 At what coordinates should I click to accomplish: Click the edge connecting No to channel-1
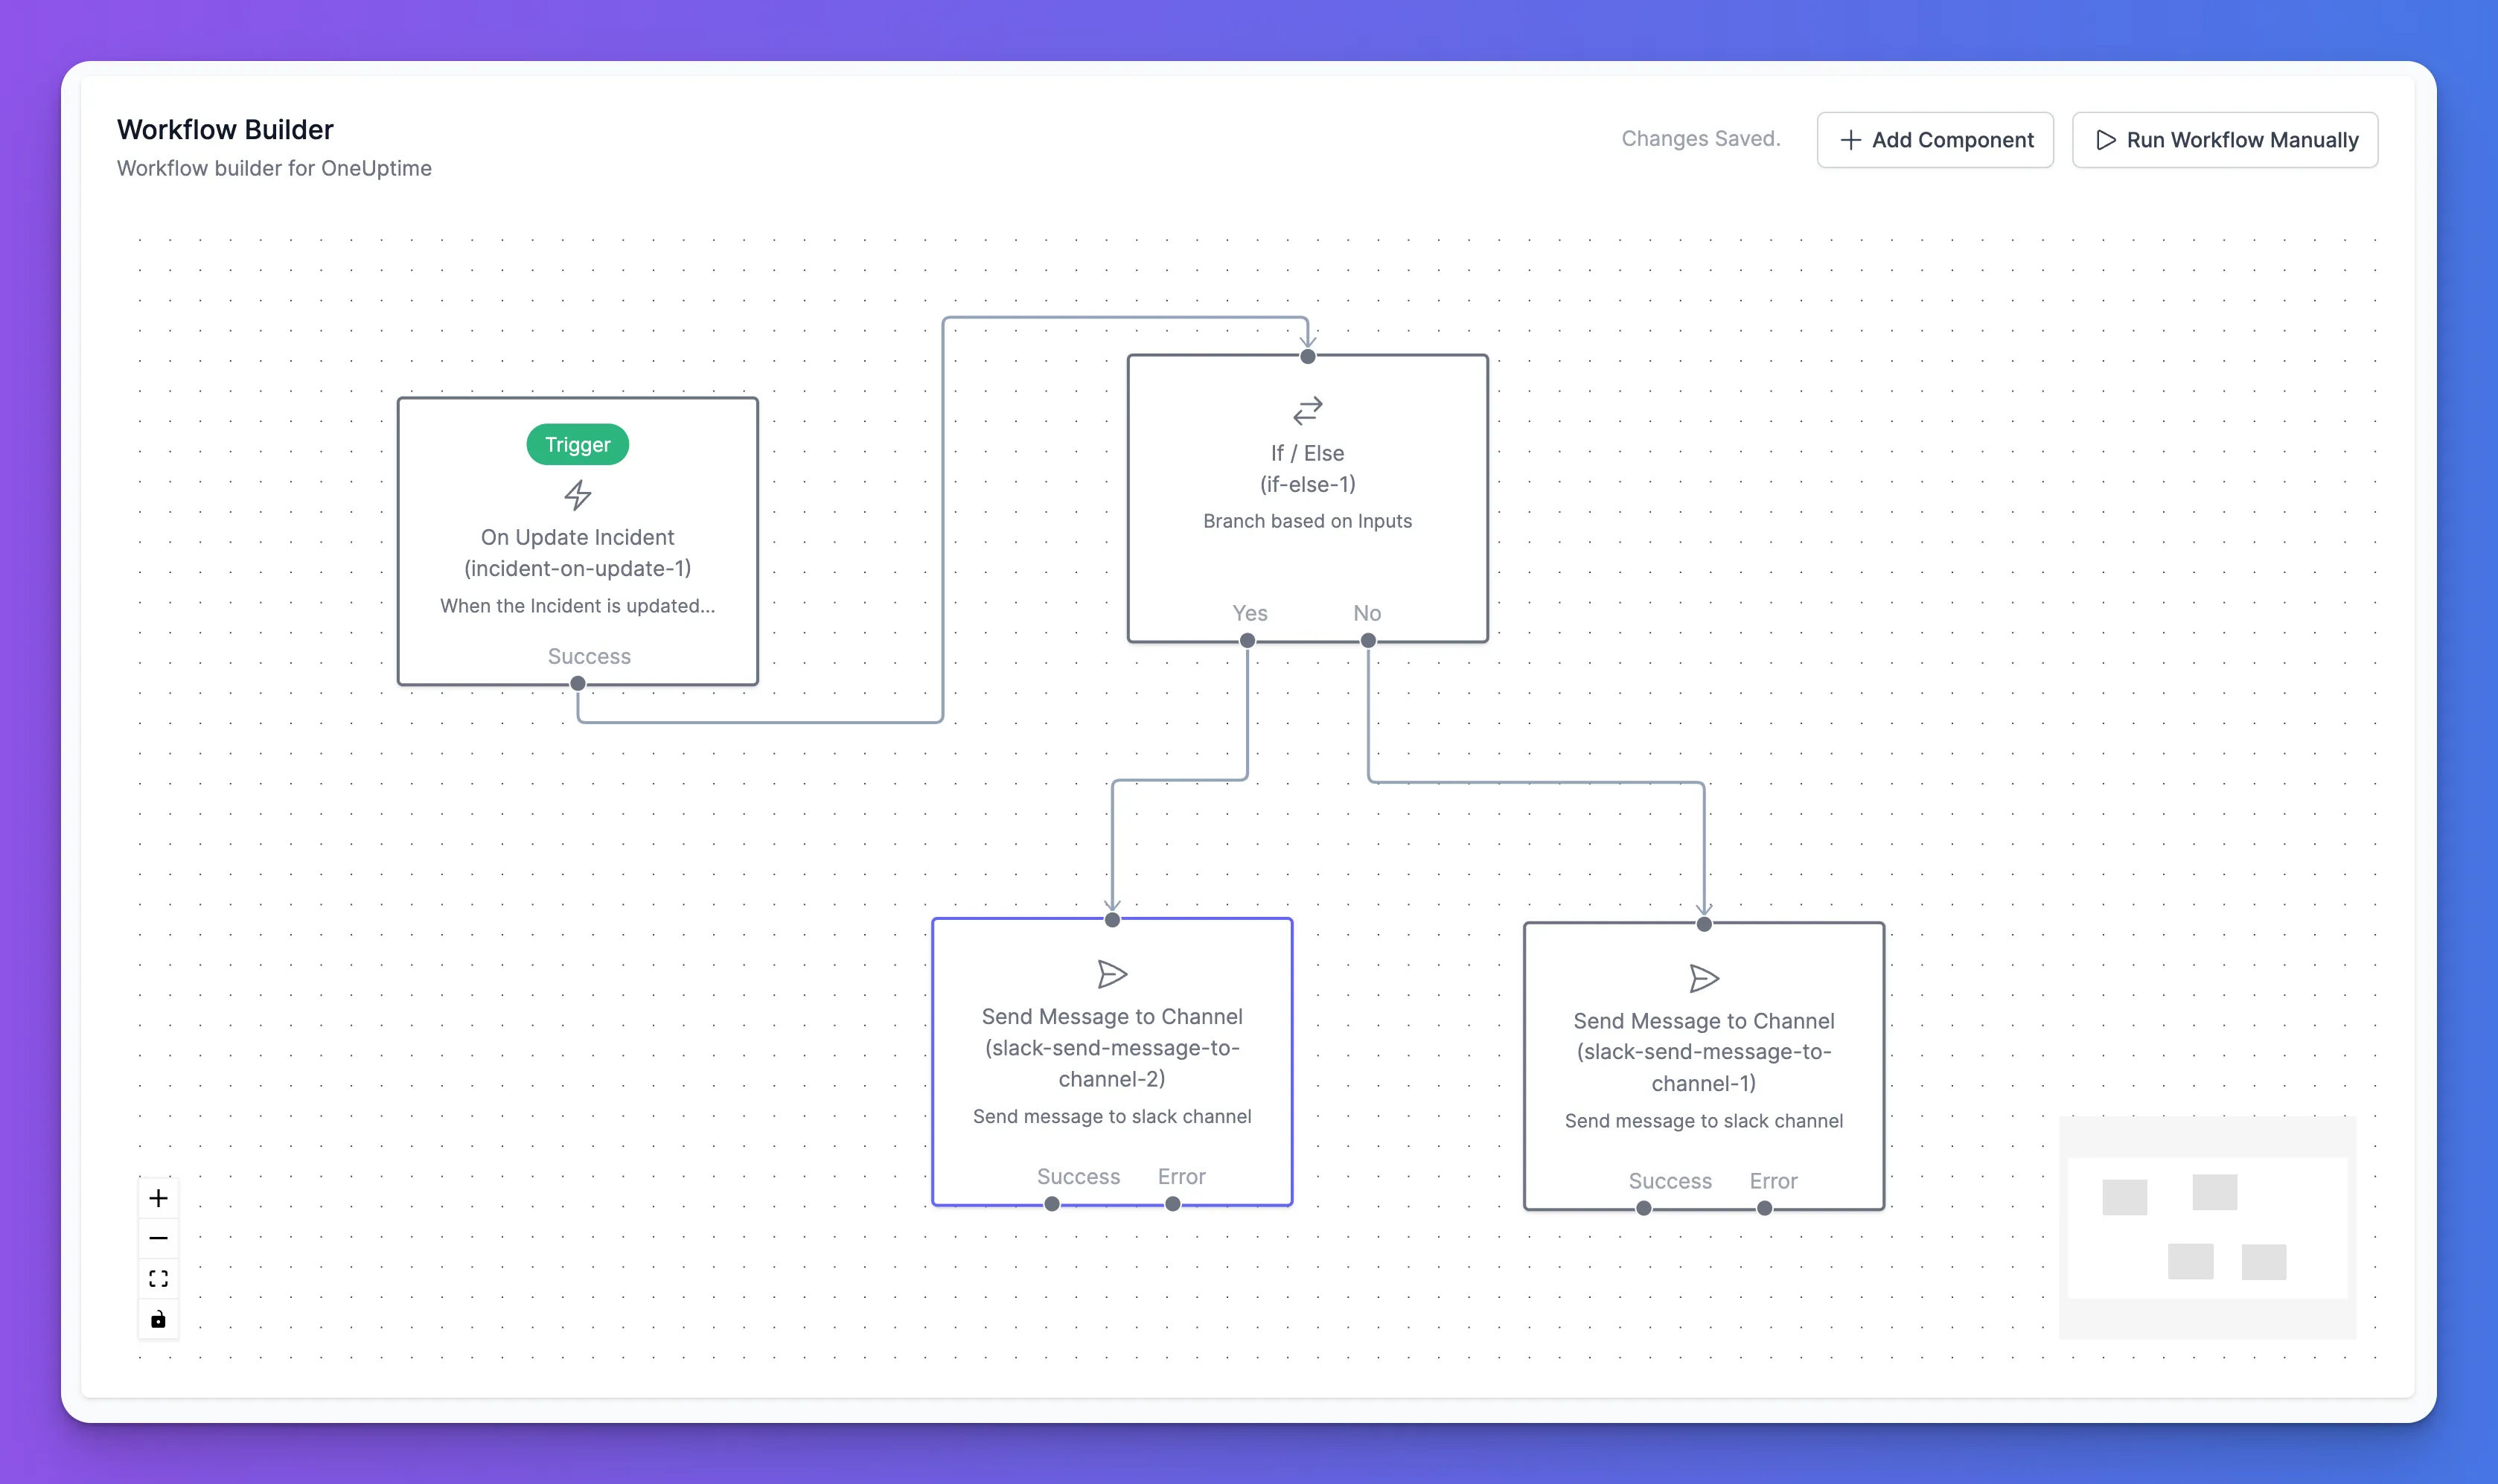point(1536,782)
